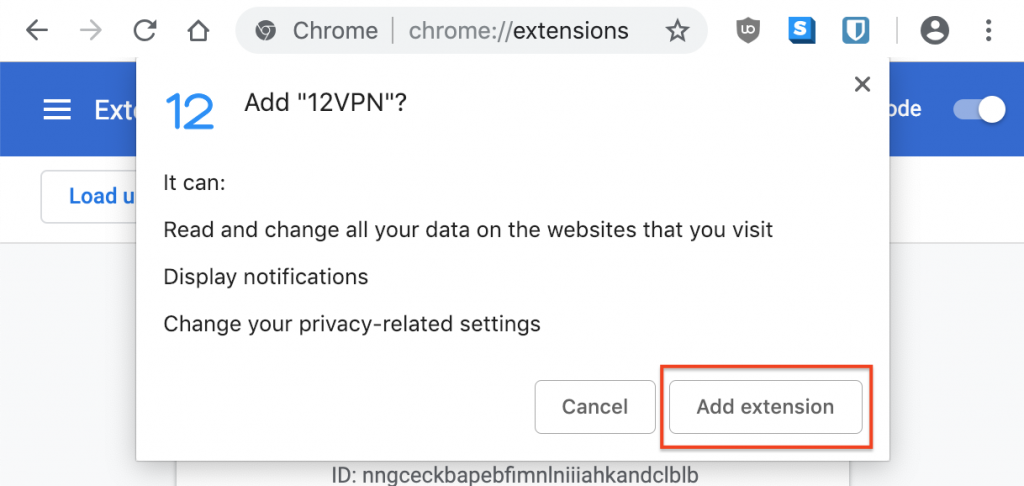The image size is (1024, 486).
Task: Open Chrome's three-dot menu
Action: tap(988, 31)
